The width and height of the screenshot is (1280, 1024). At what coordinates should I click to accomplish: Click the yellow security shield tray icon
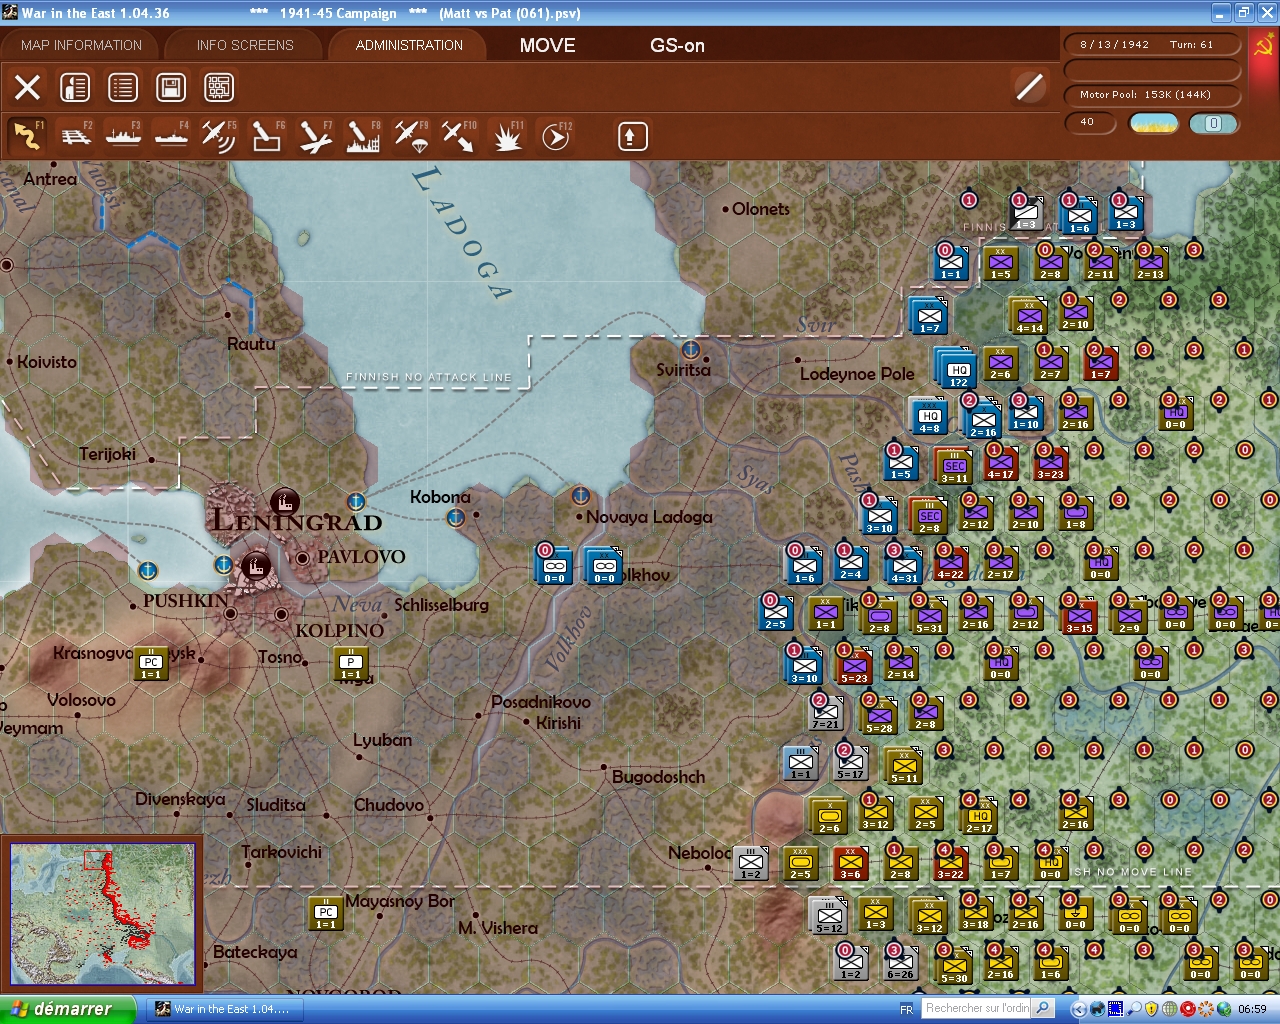coord(1151,1009)
